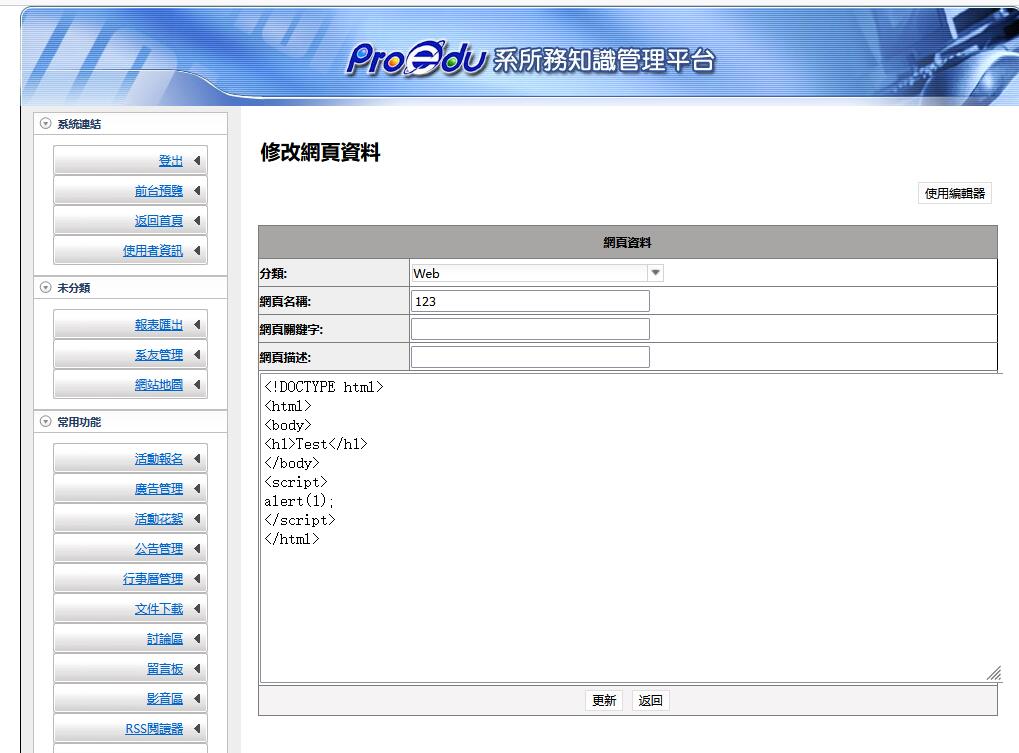Open 公告管理 menu item
The width and height of the screenshot is (1019, 753).
(x=159, y=549)
